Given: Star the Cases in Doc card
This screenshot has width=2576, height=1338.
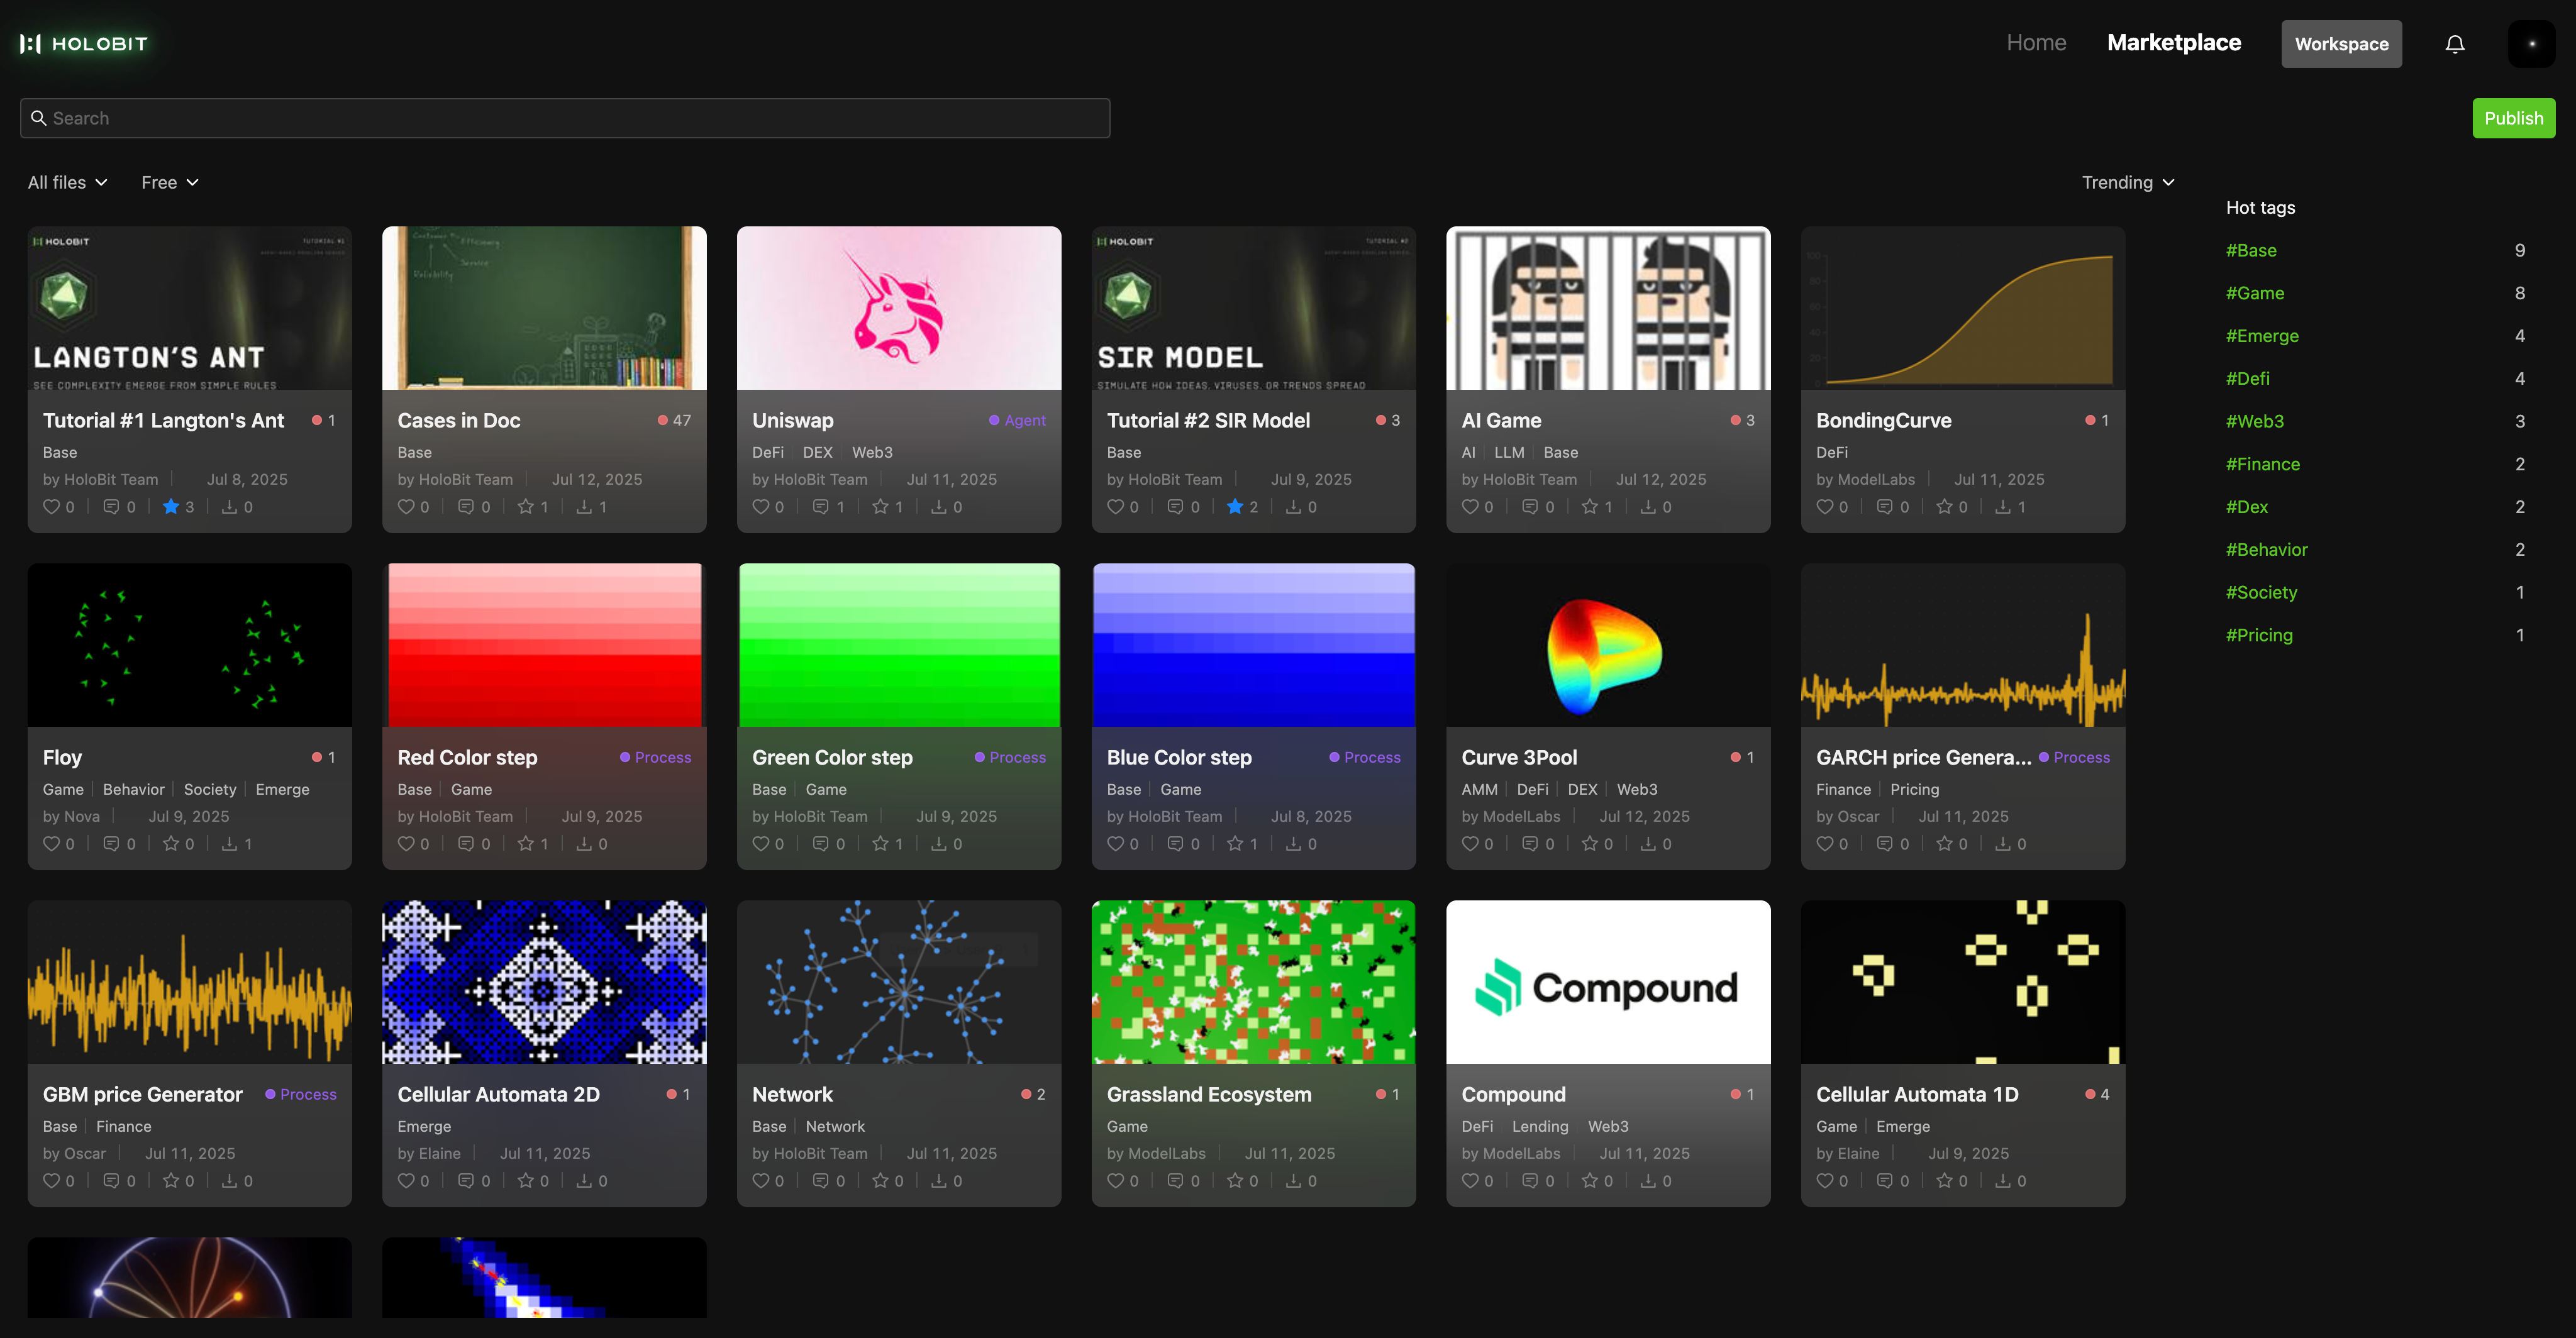Looking at the screenshot, I should (x=526, y=507).
